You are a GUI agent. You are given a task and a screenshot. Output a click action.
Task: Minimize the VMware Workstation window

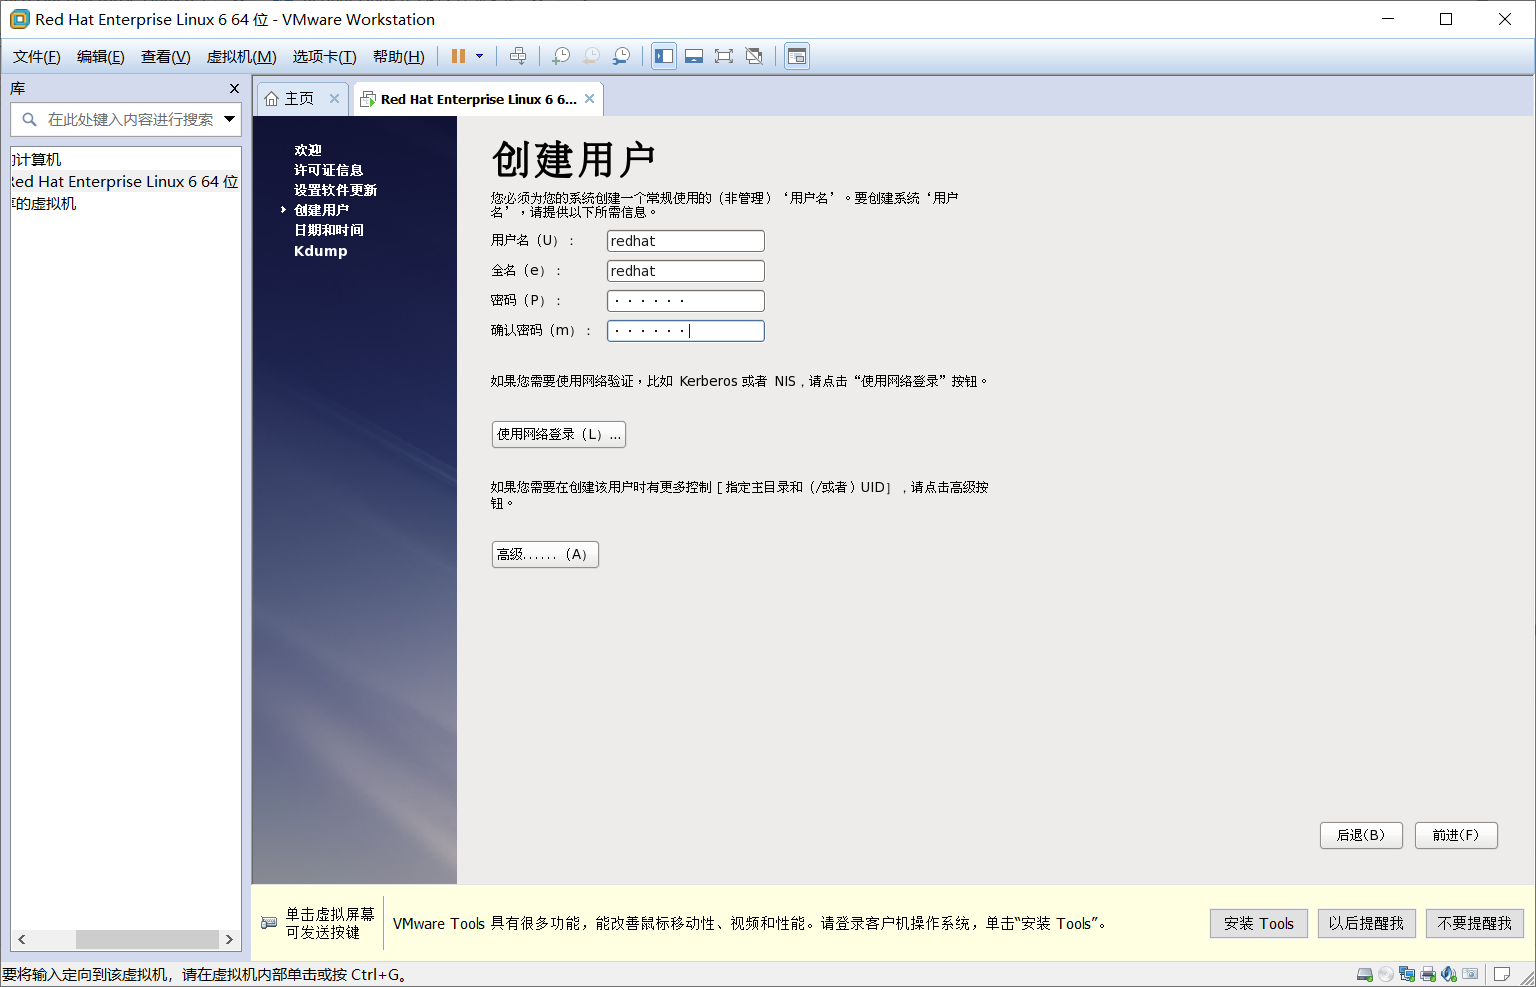pyautogui.click(x=1388, y=19)
